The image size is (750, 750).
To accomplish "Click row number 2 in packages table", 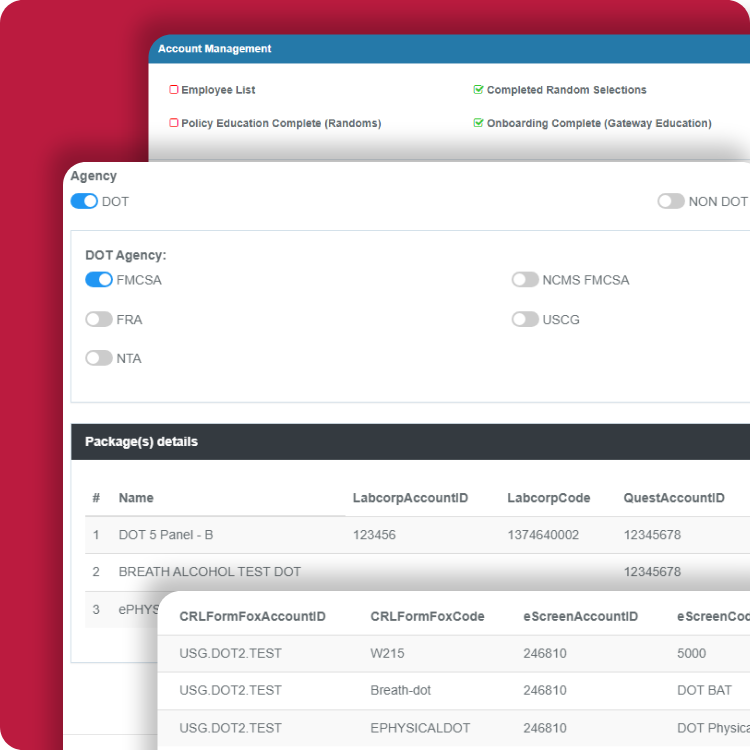I will click(x=96, y=572).
